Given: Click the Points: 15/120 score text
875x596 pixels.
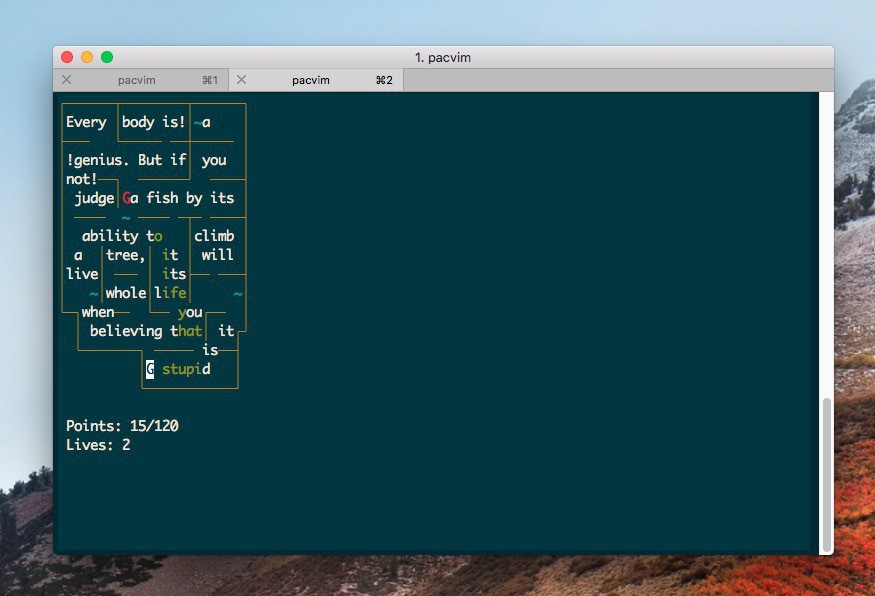Looking at the screenshot, I should pyautogui.click(x=122, y=426).
